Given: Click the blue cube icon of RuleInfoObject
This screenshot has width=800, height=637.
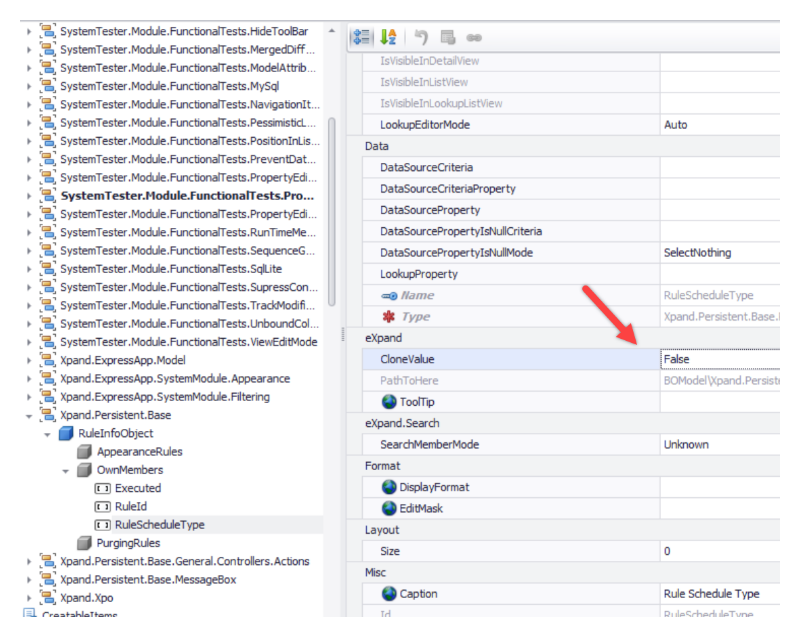Looking at the screenshot, I should 66,434.
